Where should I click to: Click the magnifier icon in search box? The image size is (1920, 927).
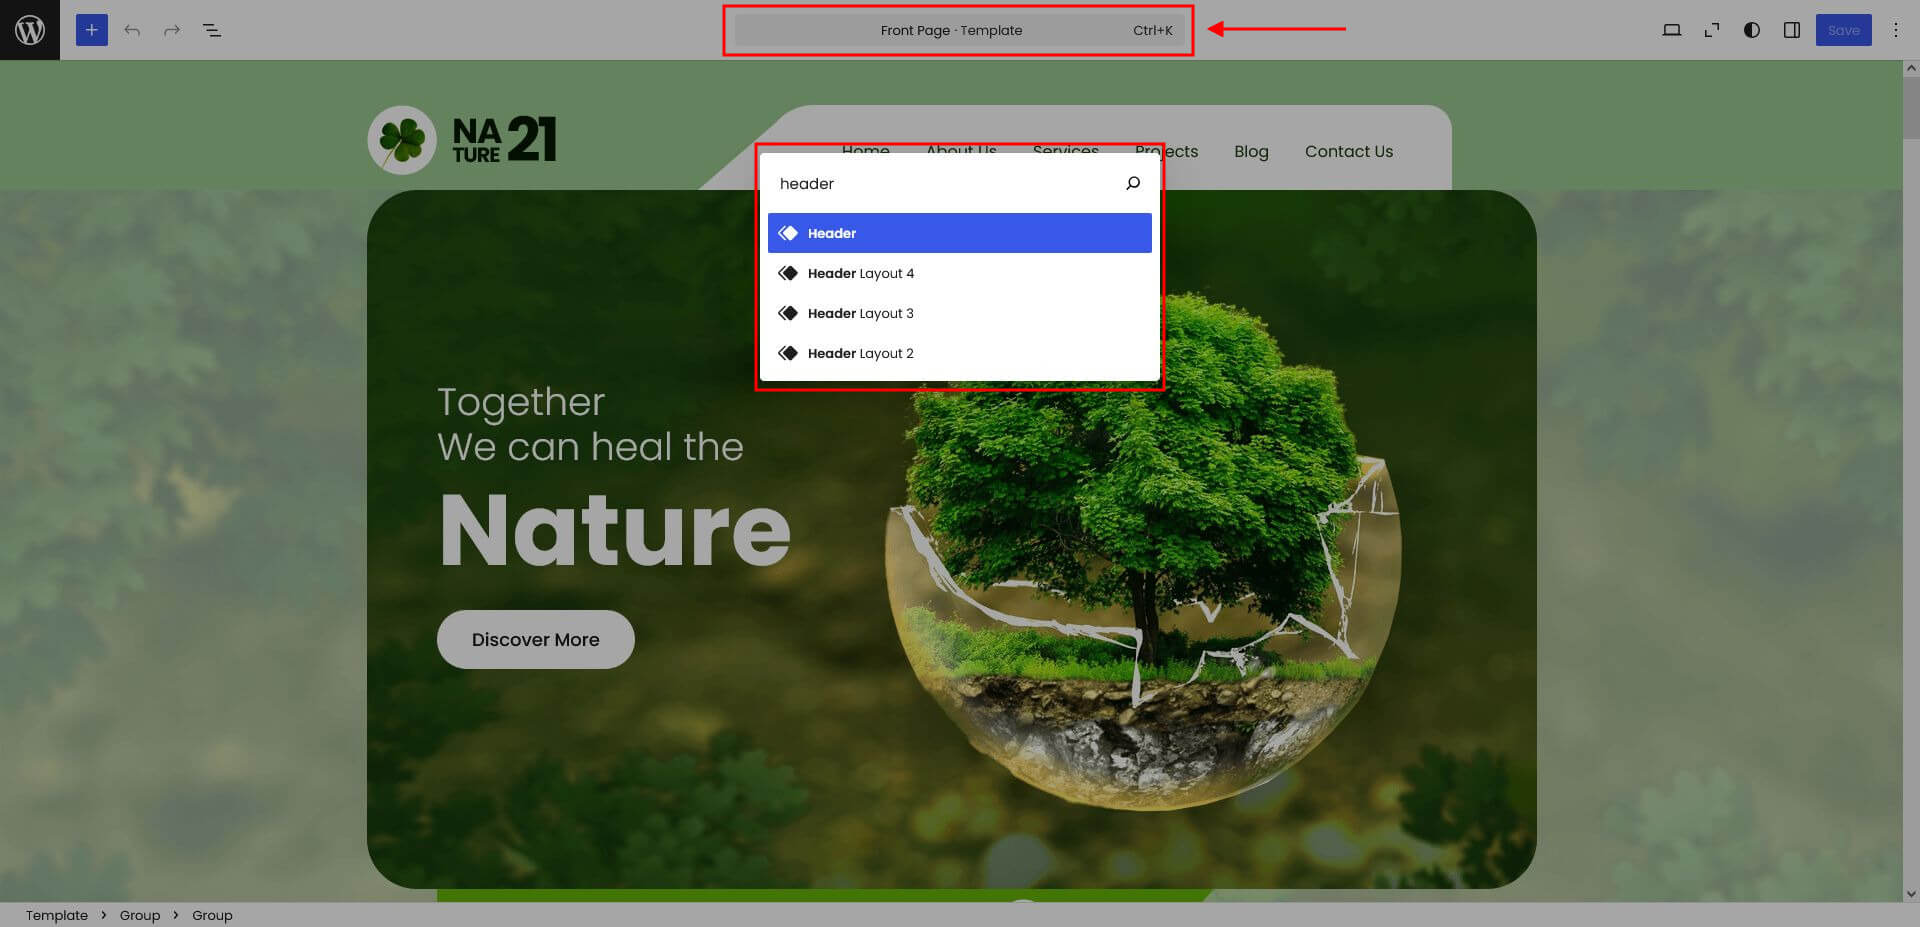tap(1133, 184)
